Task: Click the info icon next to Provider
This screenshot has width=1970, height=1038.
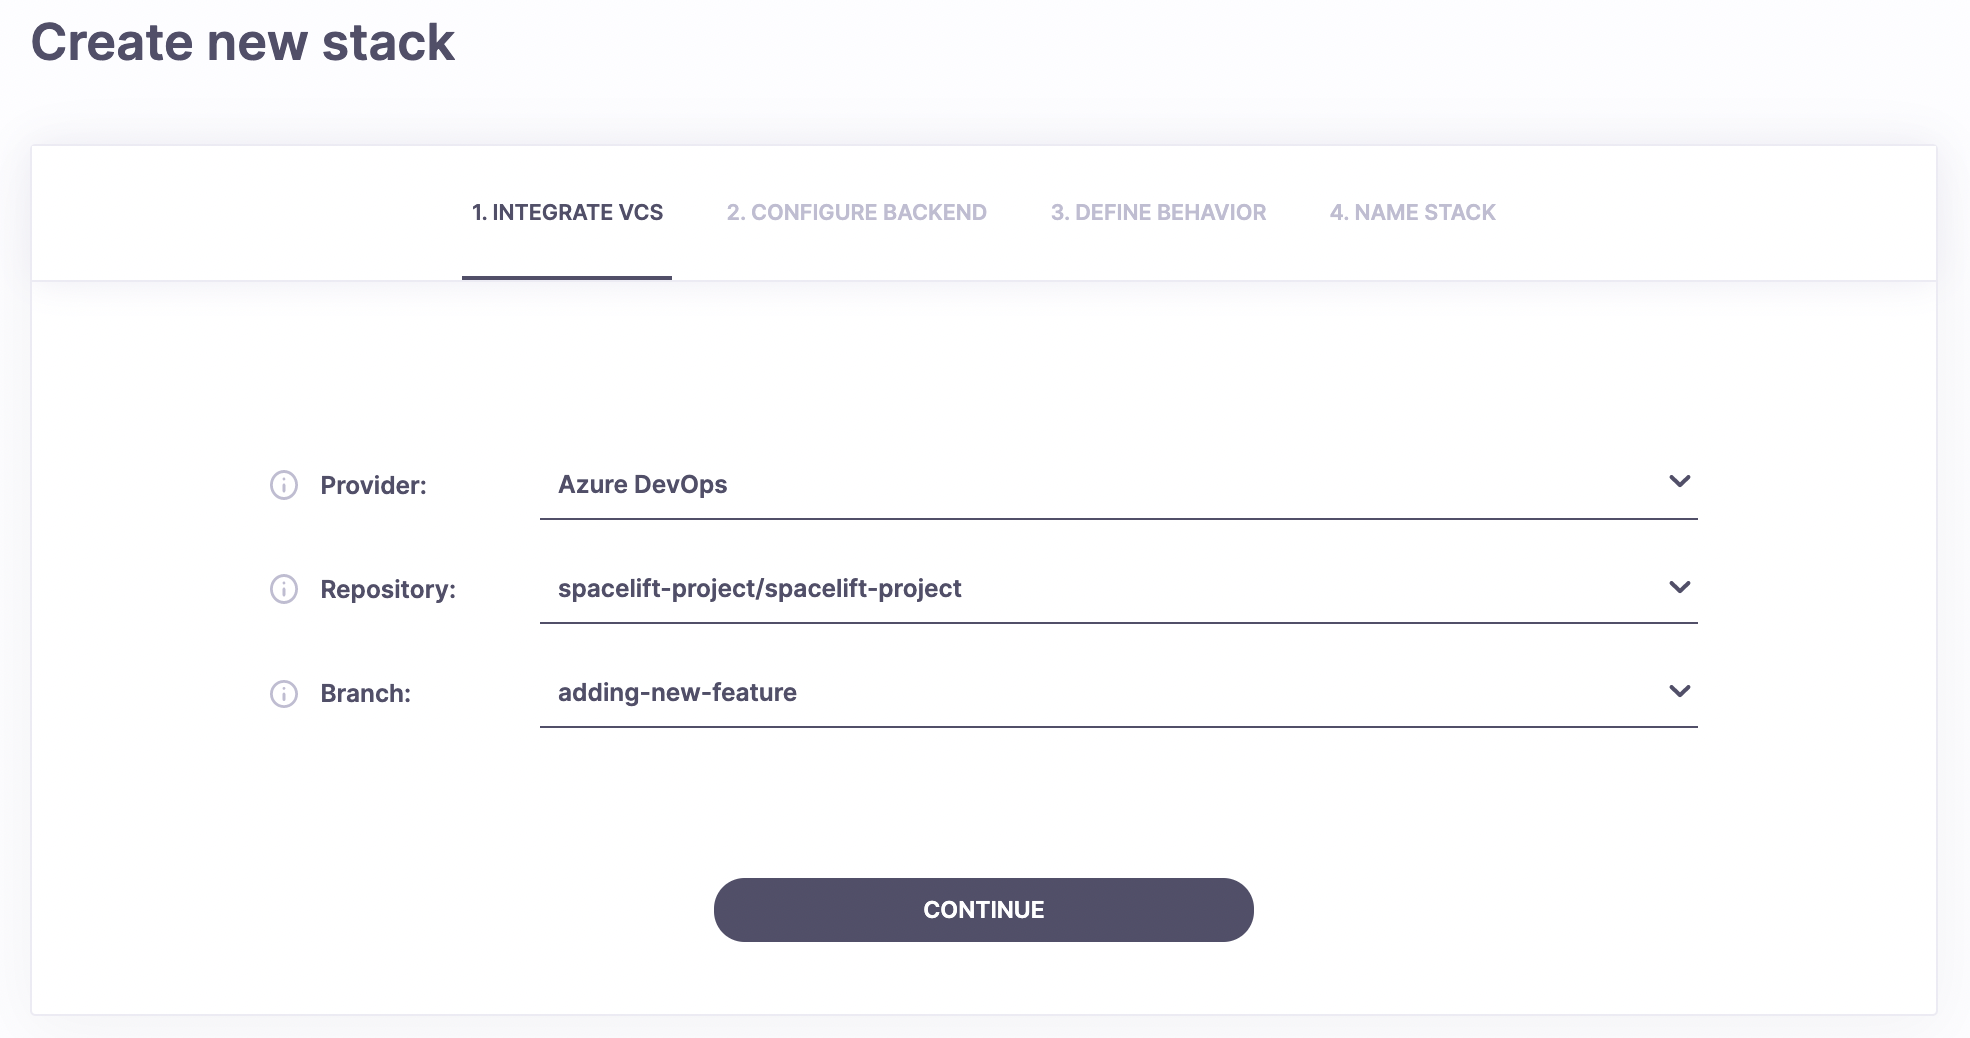Action: tap(283, 486)
